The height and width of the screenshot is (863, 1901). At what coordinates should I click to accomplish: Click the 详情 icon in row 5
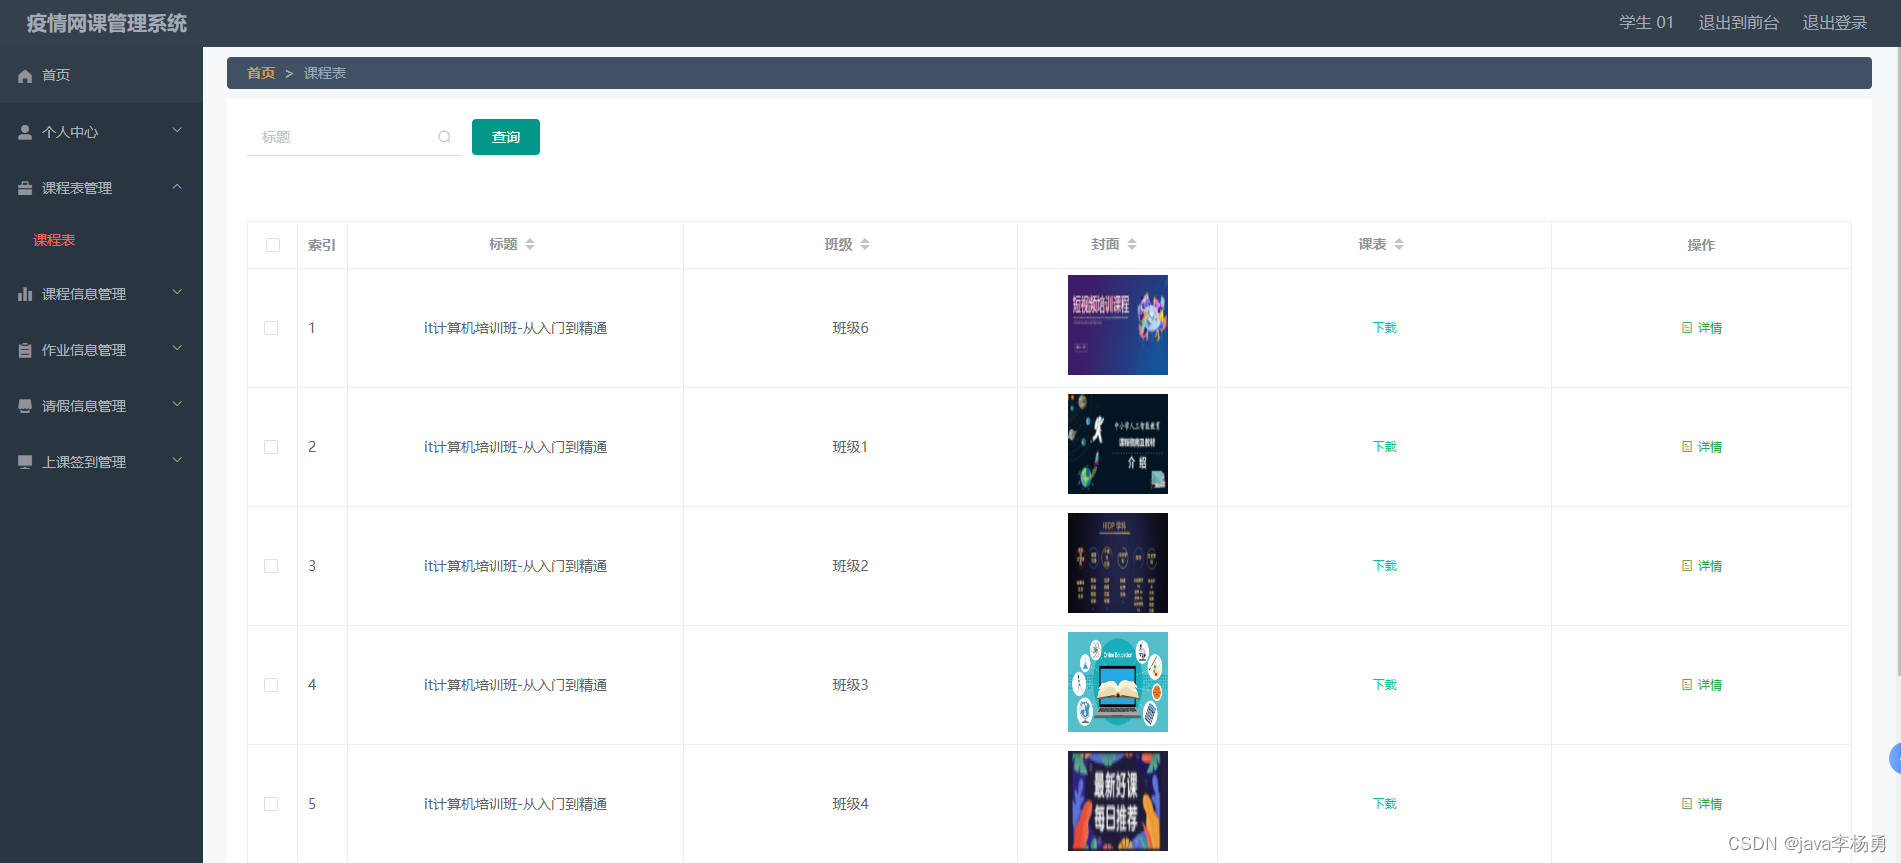1687,804
